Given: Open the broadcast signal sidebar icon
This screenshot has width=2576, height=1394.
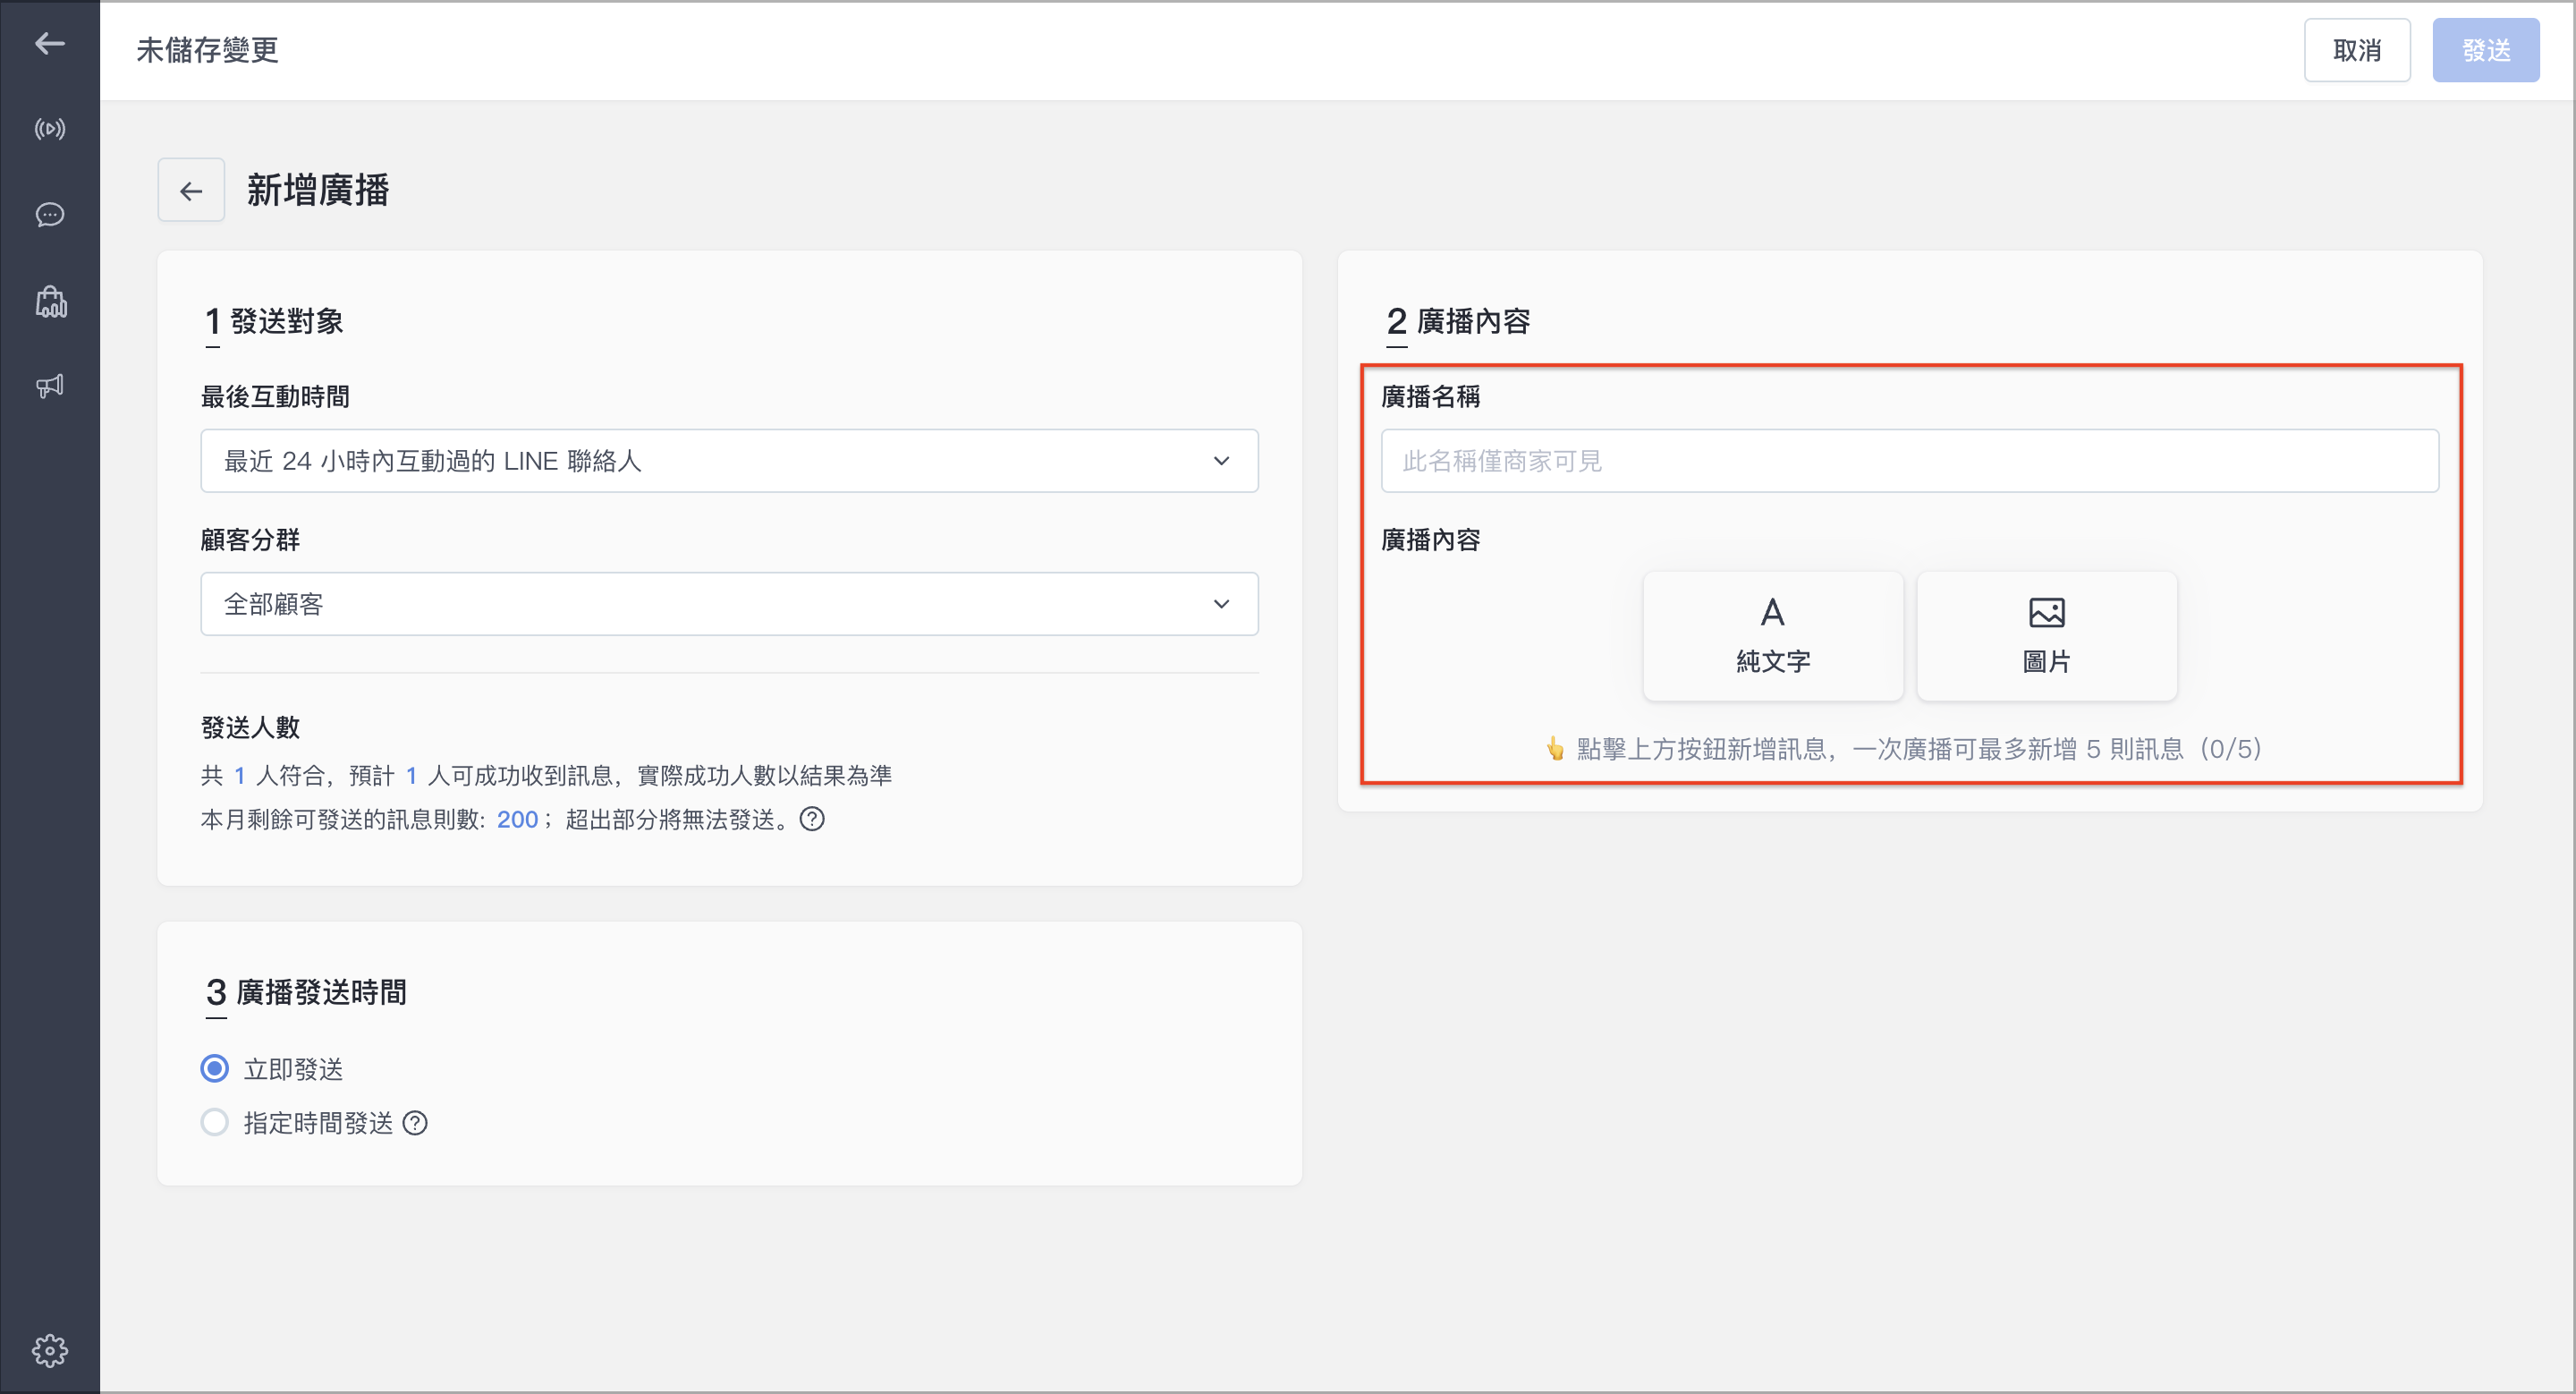Looking at the screenshot, I should pyautogui.click(x=50, y=129).
